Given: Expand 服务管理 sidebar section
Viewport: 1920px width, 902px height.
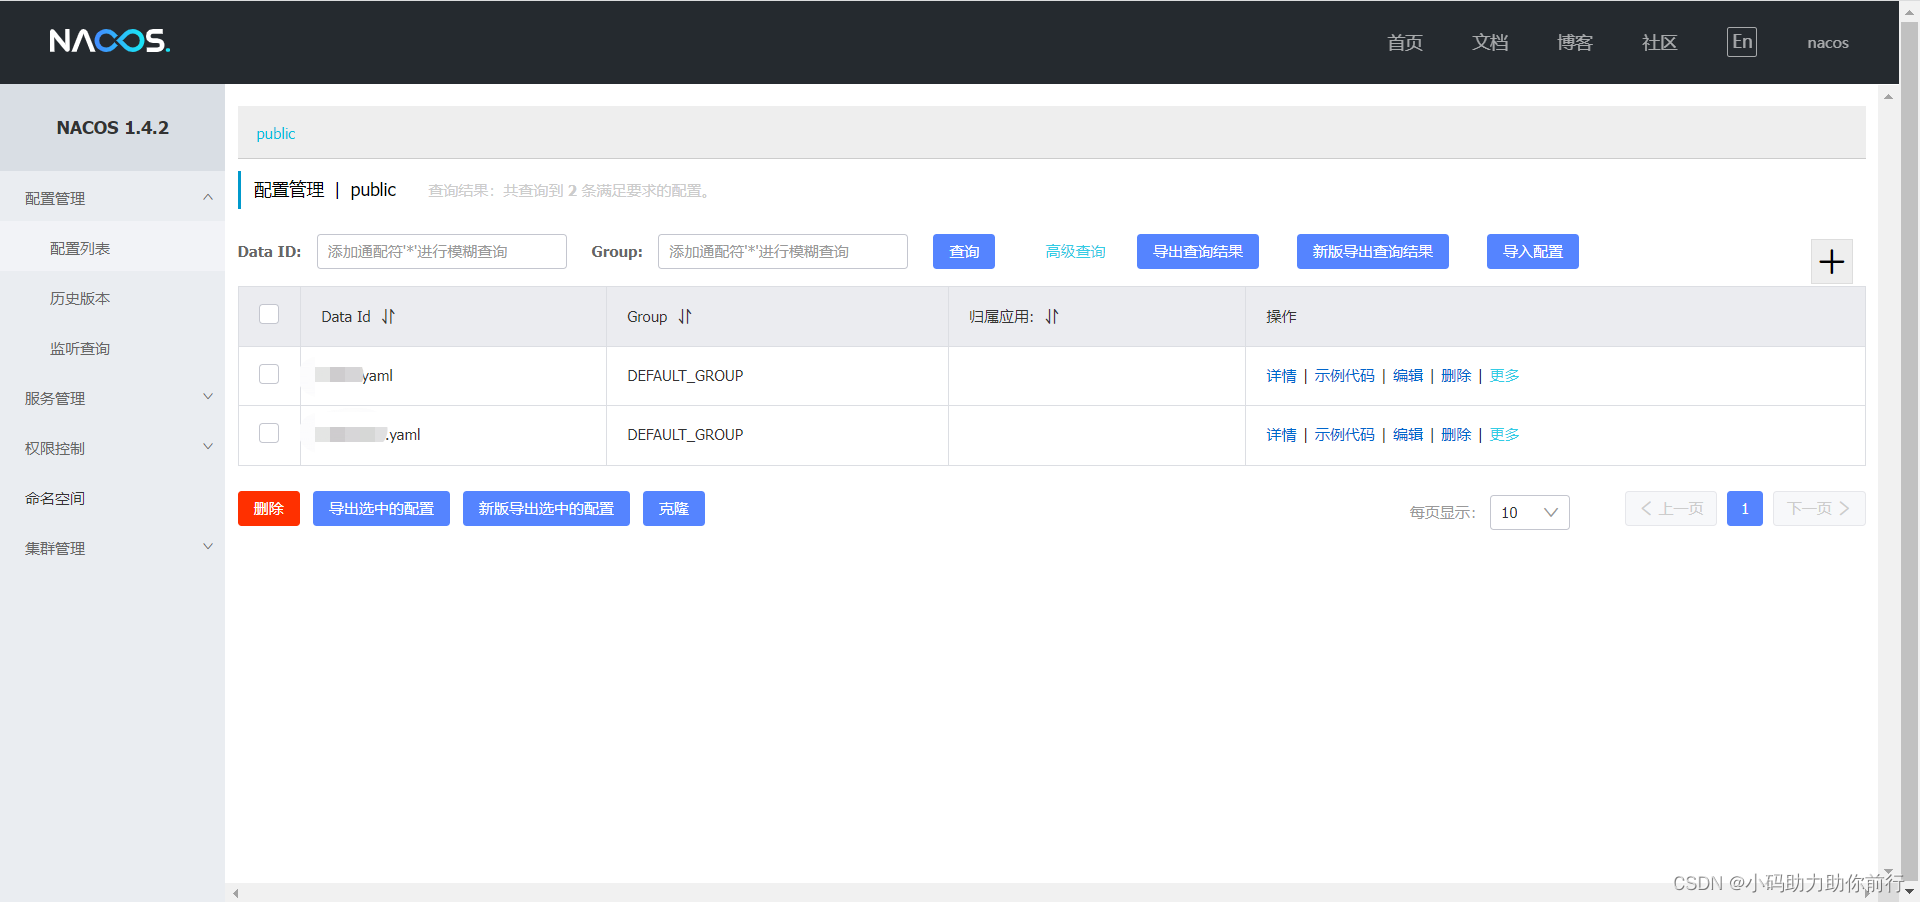Looking at the screenshot, I should [208, 397].
